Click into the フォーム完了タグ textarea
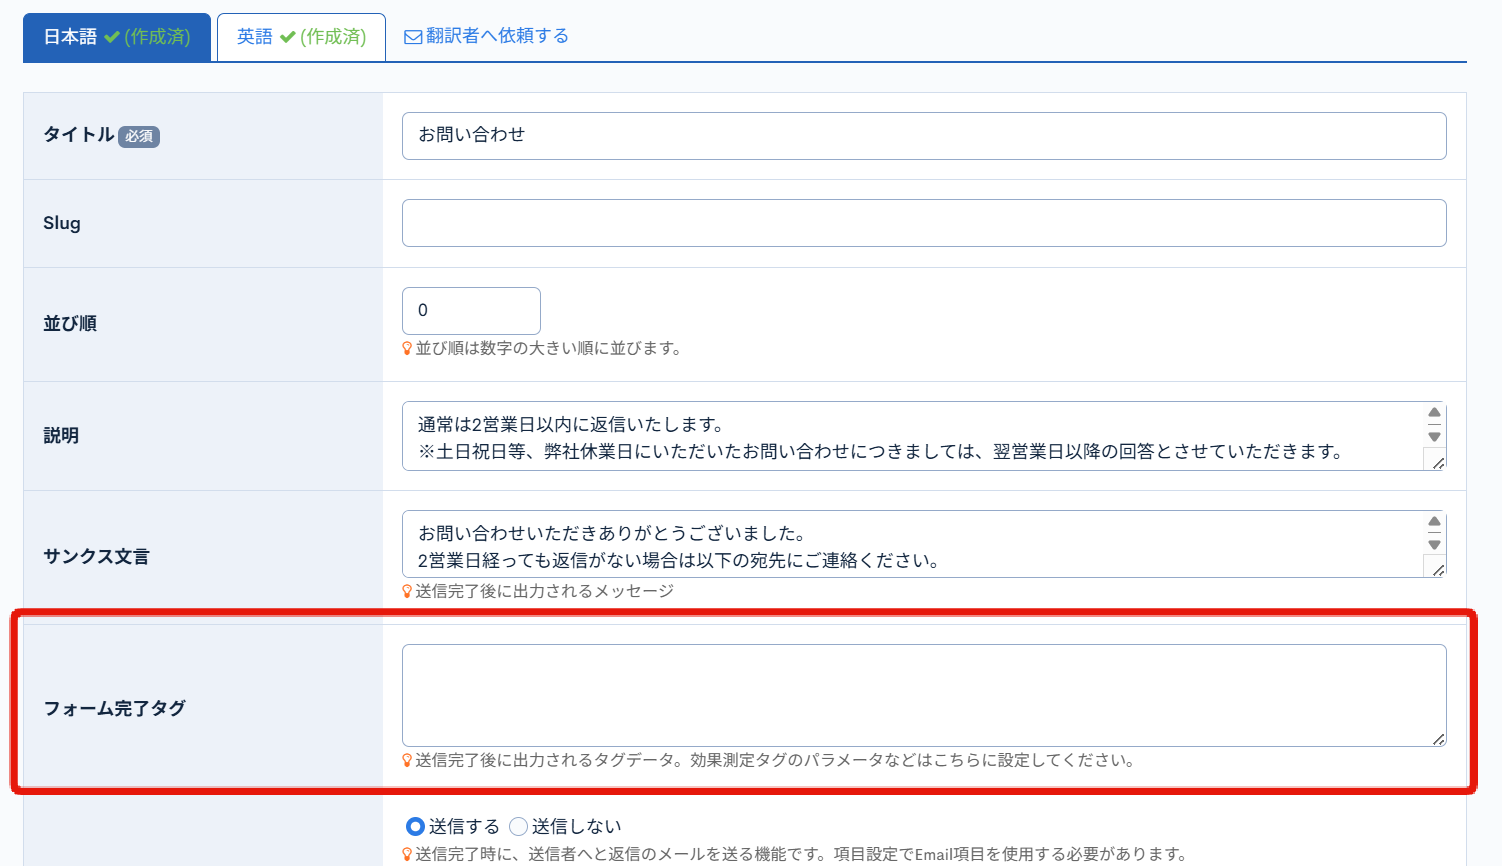This screenshot has width=1502, height=866. tap(924, 695)
